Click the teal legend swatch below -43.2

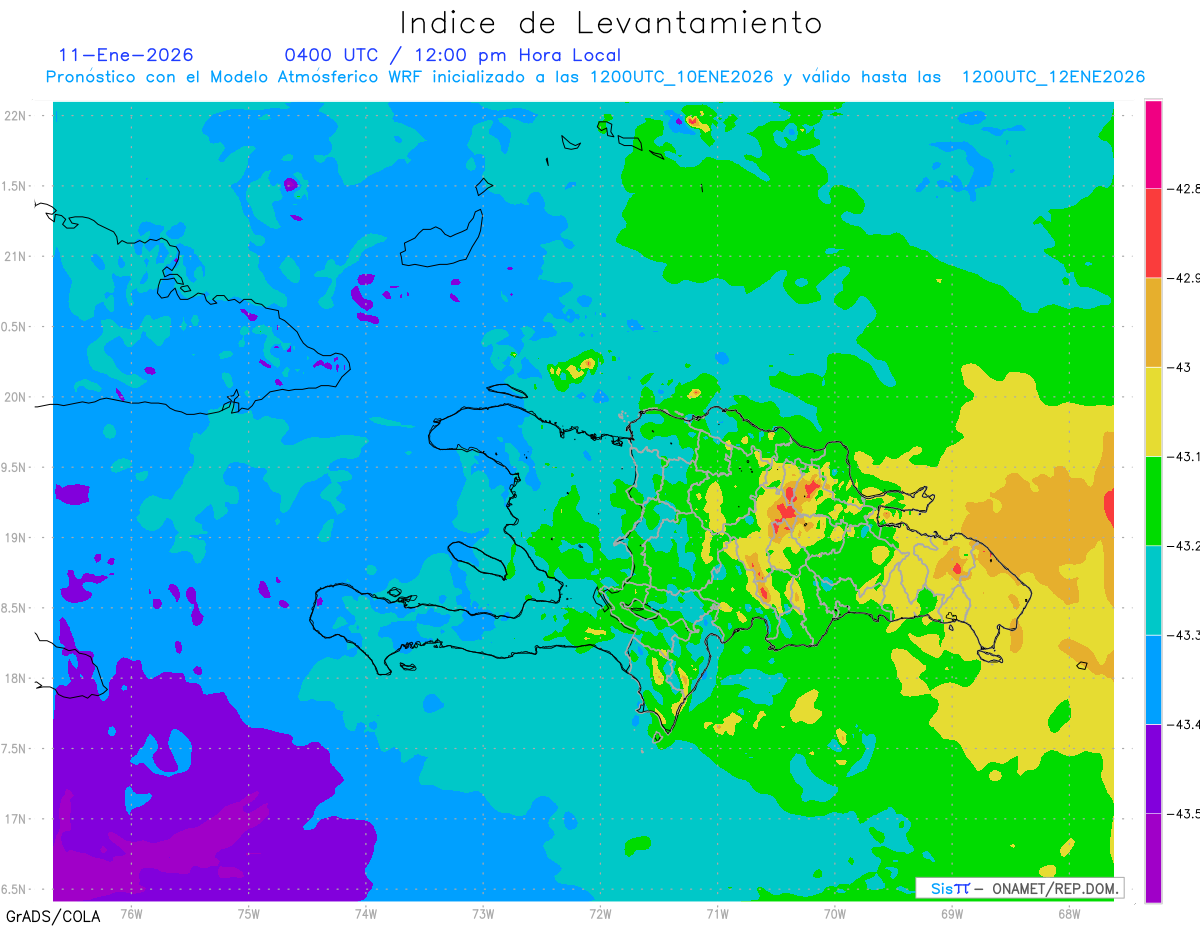pos(1153,590)
